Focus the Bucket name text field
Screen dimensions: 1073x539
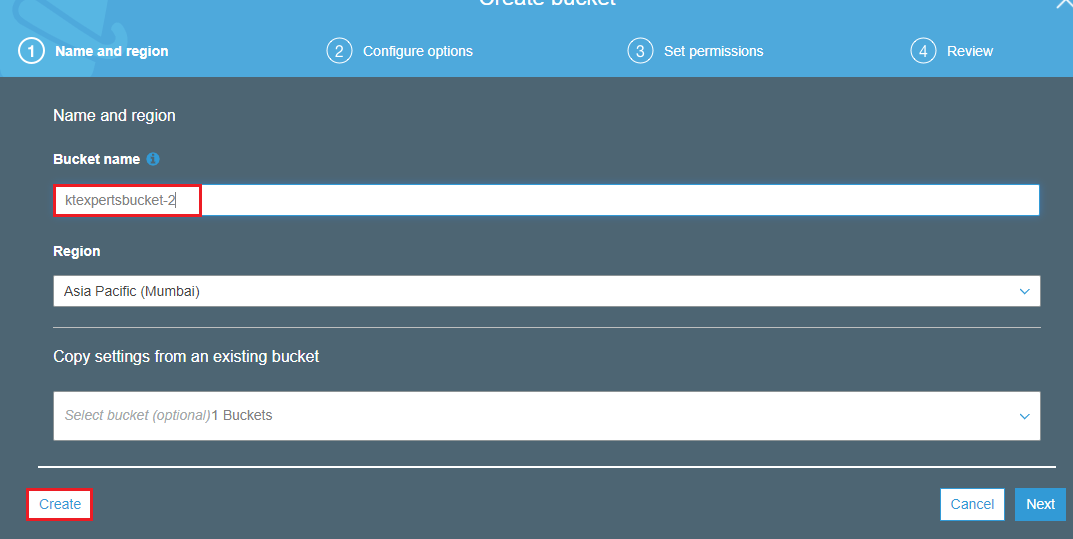tap(600, 201)
